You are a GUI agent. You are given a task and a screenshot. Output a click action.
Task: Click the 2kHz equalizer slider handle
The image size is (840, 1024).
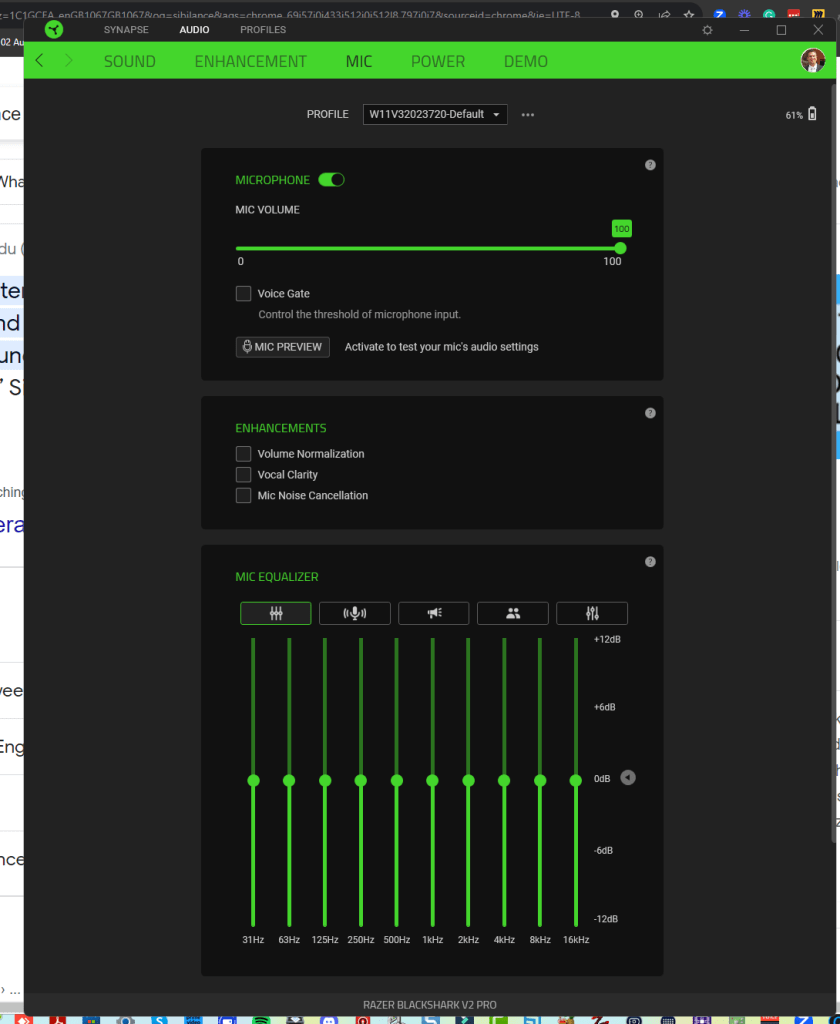[468, 780]
